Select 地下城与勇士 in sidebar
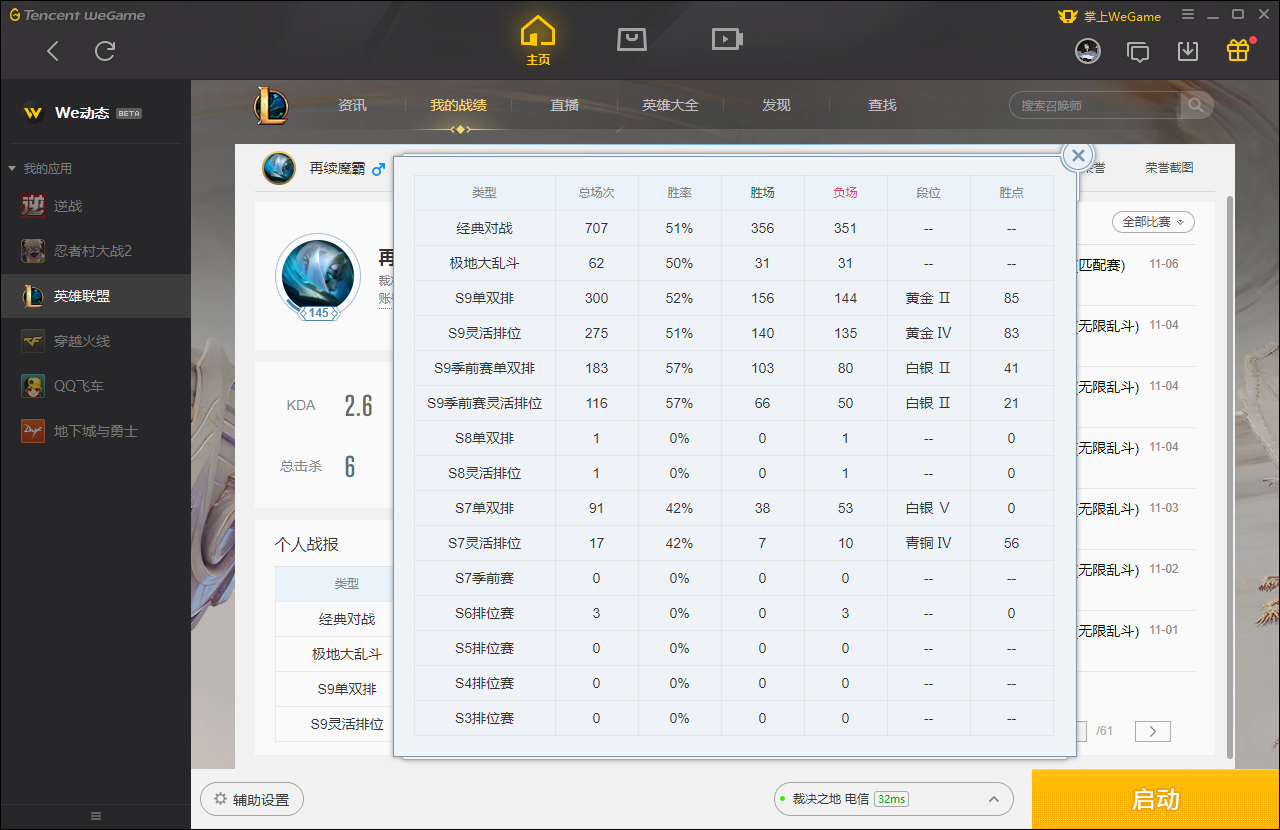This screenshot has height=830, width=1280. point(95,431)
